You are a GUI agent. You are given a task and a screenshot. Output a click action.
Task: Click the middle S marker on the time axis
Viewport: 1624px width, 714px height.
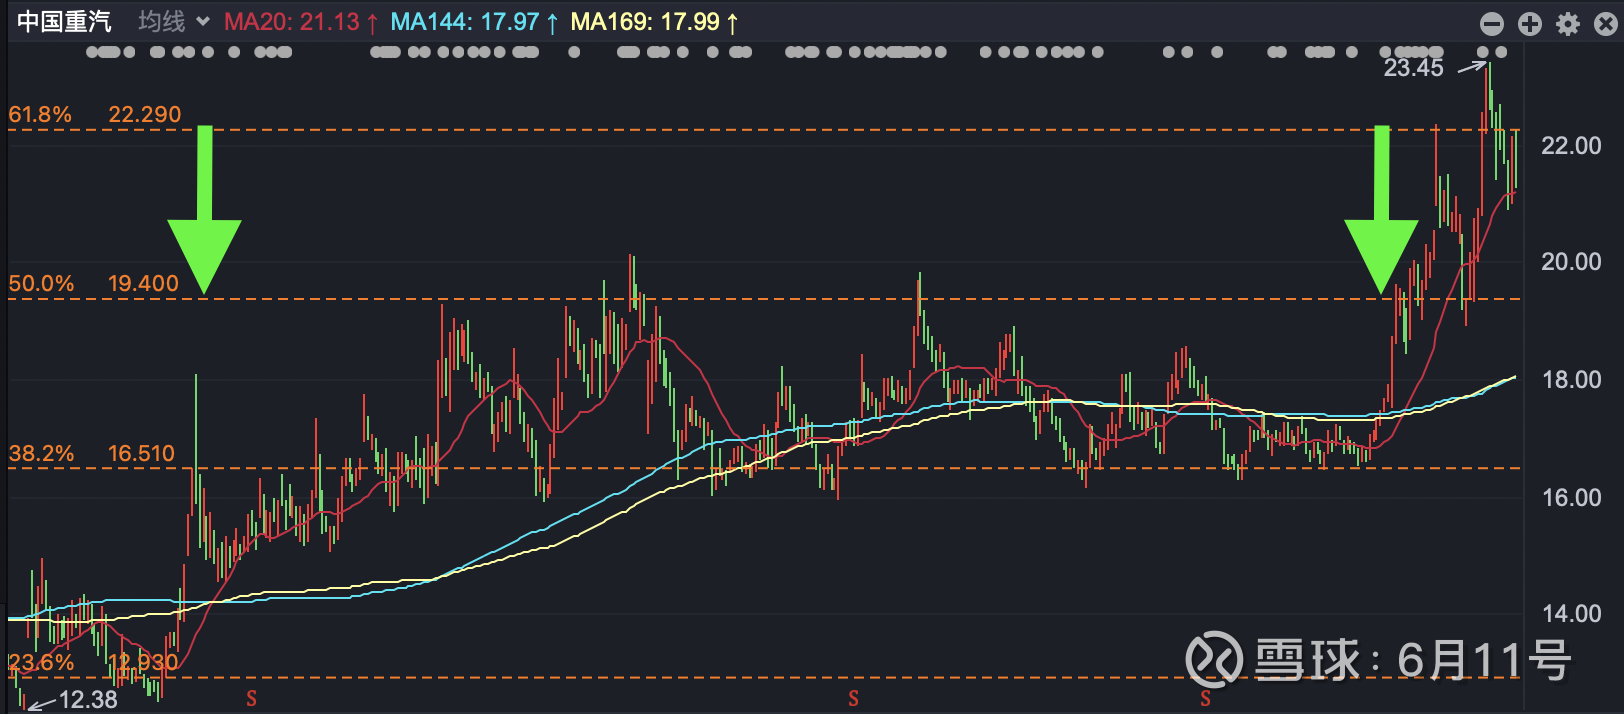854,699
